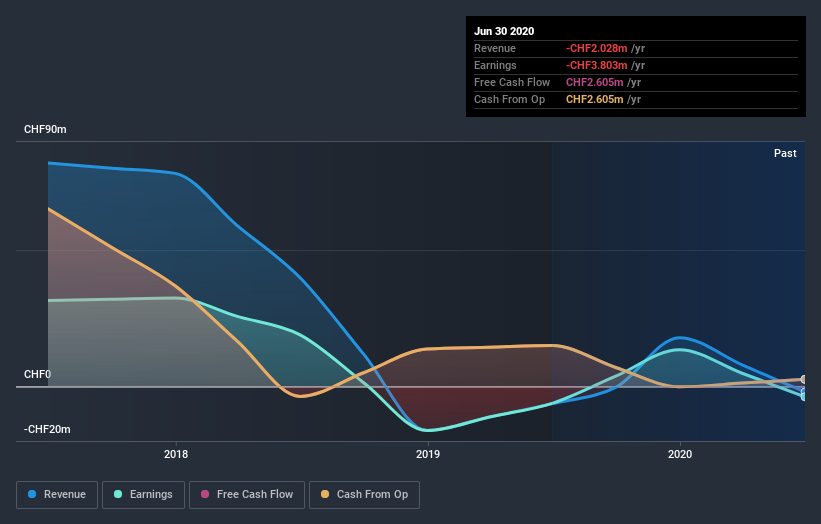Click the blue Revenue legend dot
The width and height of the screenshot is (821, 524).
[32, 494]
